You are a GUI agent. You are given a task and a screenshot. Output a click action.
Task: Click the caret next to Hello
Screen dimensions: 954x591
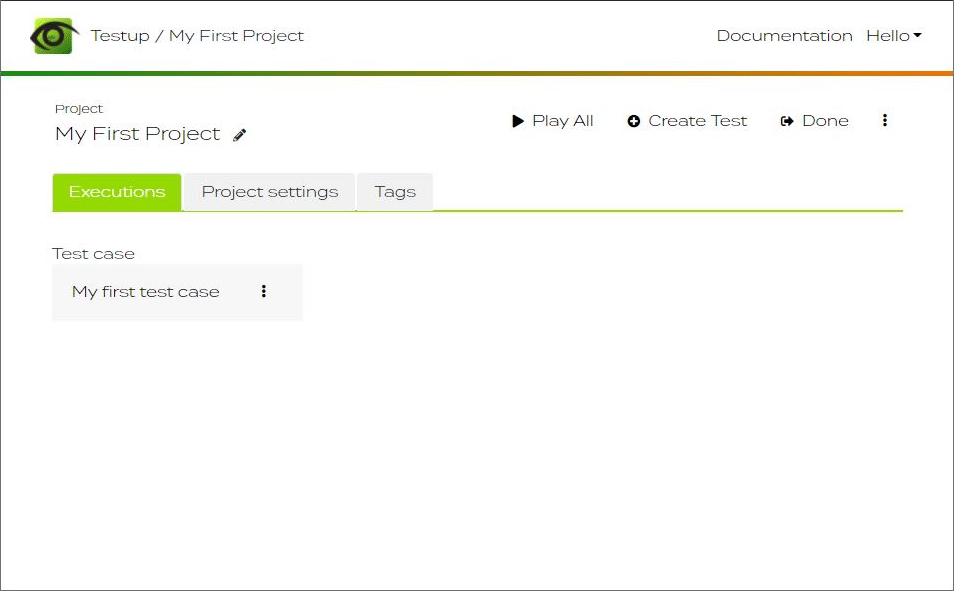click(x=917, y=35)
